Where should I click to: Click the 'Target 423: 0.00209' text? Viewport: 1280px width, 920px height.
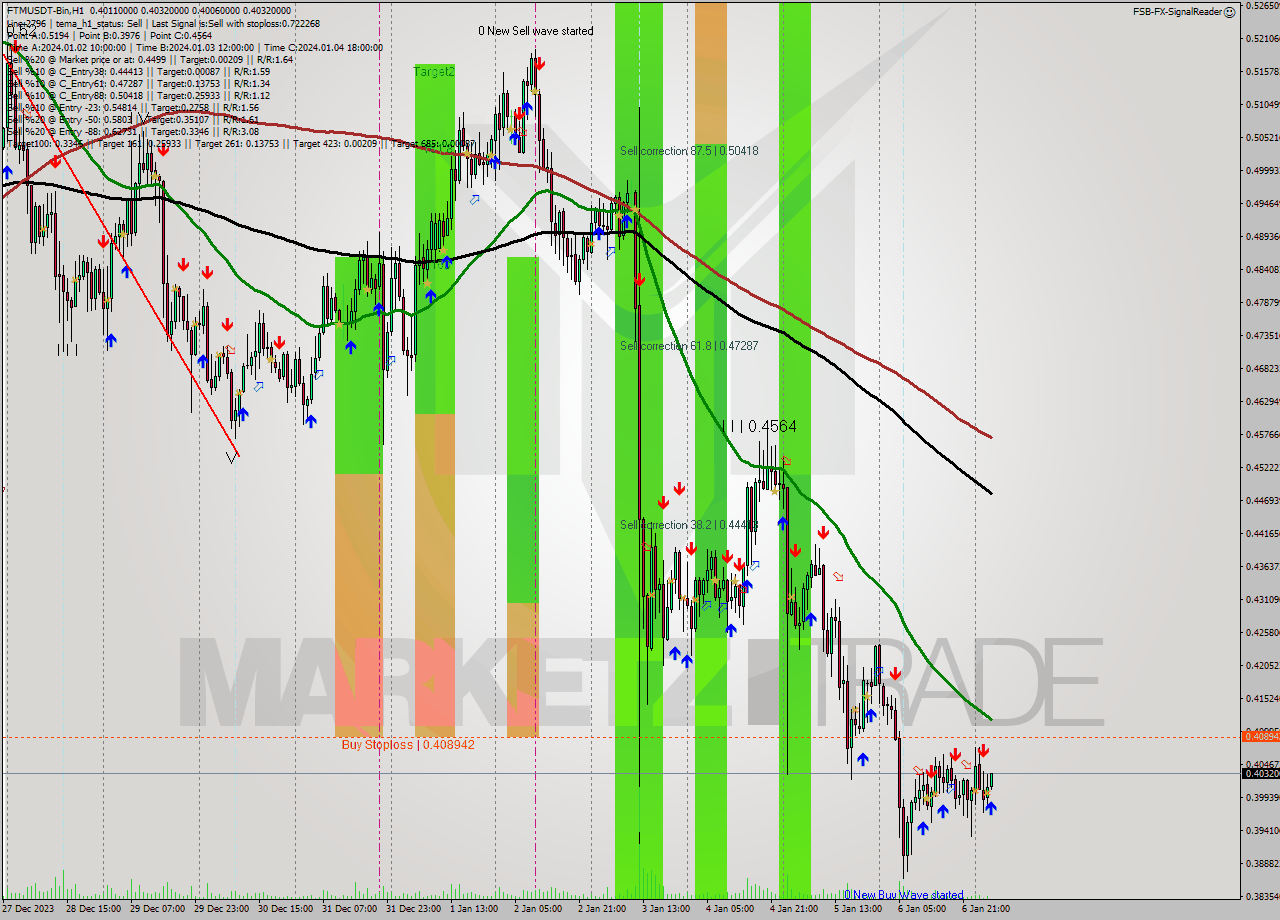(334, 143)
